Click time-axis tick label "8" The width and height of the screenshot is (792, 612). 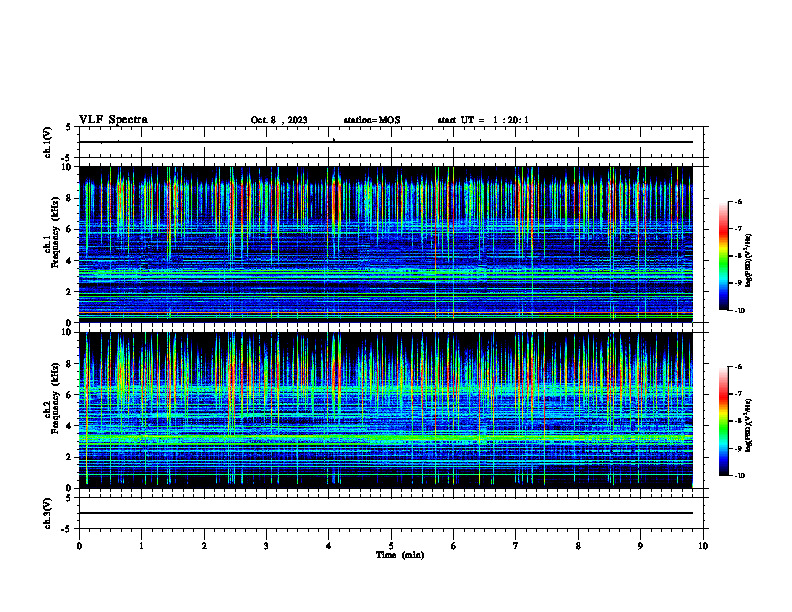point(578,546)
